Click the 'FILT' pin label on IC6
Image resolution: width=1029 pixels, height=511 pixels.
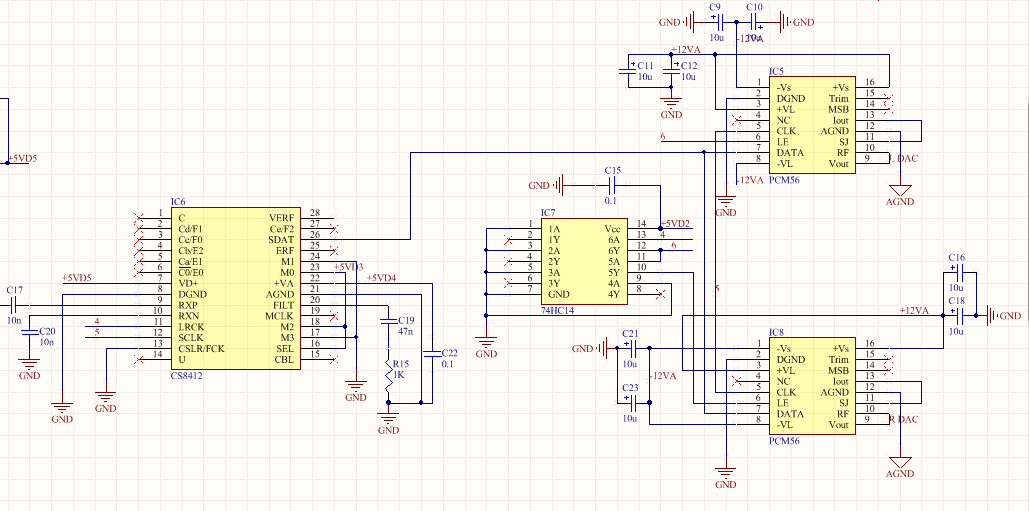pos(284,305)
